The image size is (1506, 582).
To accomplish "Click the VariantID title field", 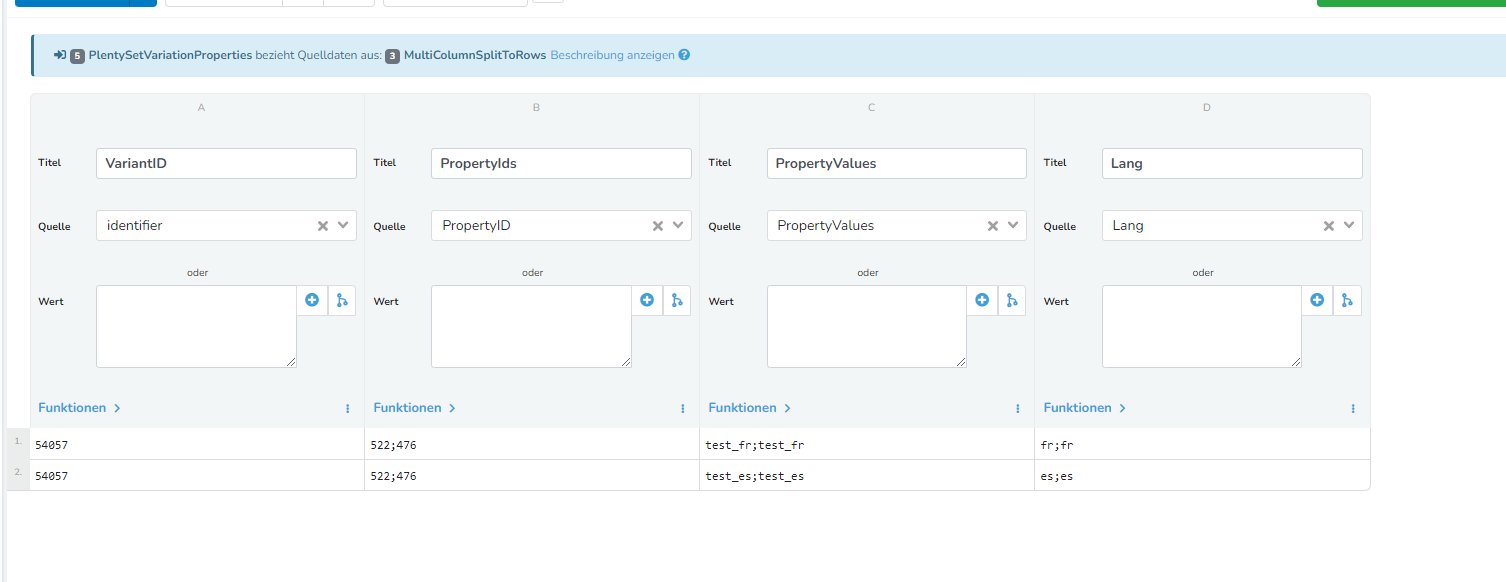I will pos(226,163).
